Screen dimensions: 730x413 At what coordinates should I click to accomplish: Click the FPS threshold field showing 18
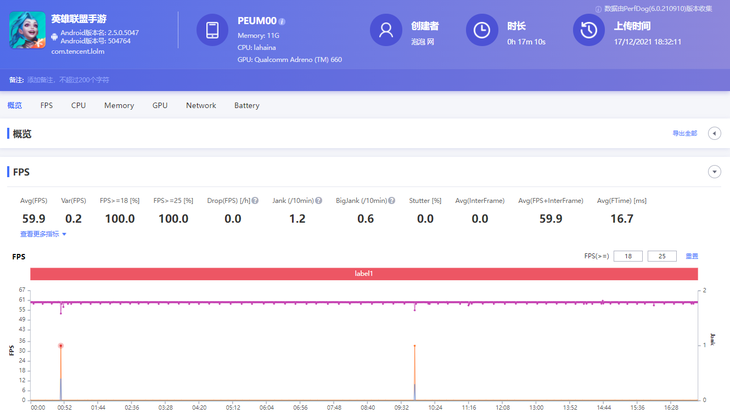click(628, 256)
